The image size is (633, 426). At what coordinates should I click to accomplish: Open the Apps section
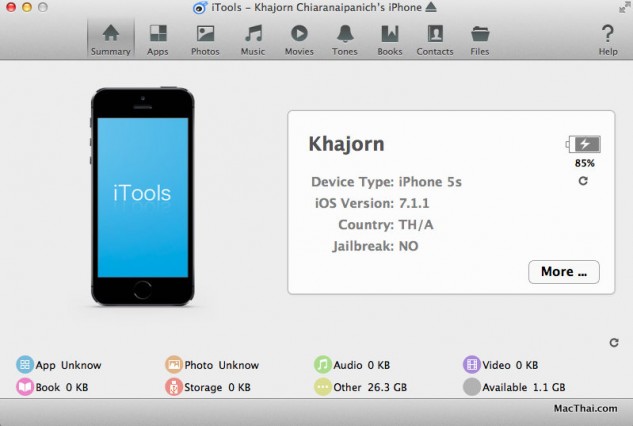[x=157, y=40]
